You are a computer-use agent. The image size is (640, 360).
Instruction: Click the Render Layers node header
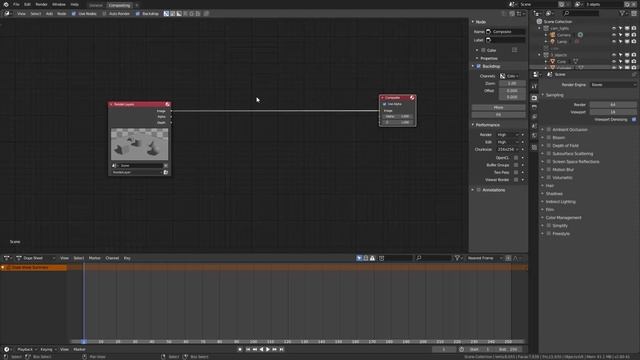[139, 104]
